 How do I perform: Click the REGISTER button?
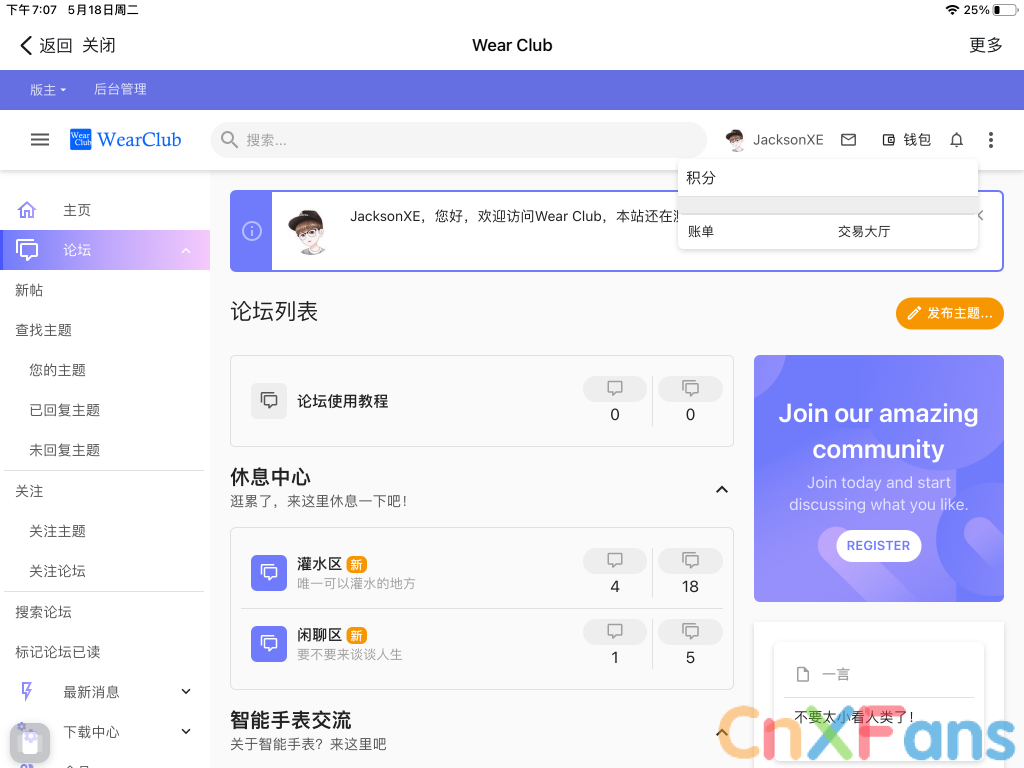(x=878, y=546)
